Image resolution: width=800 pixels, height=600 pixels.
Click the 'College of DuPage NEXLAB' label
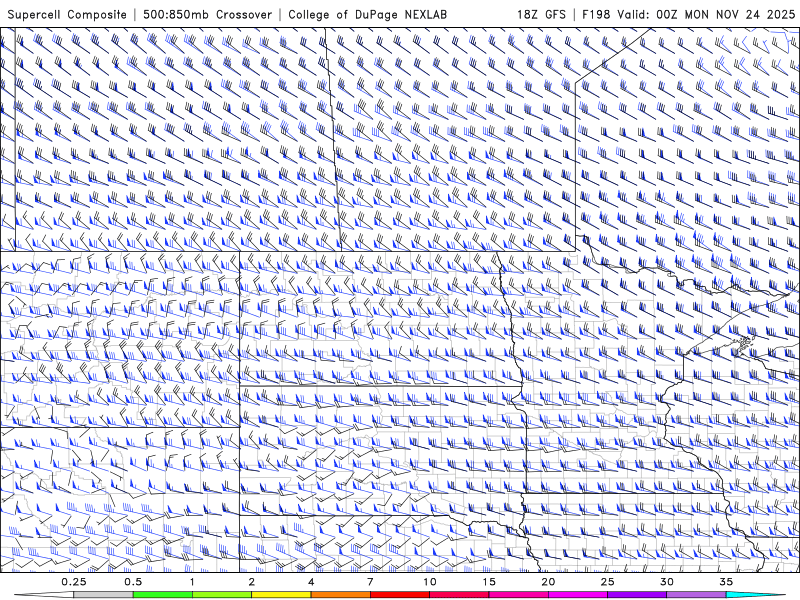tap(367, 14)
